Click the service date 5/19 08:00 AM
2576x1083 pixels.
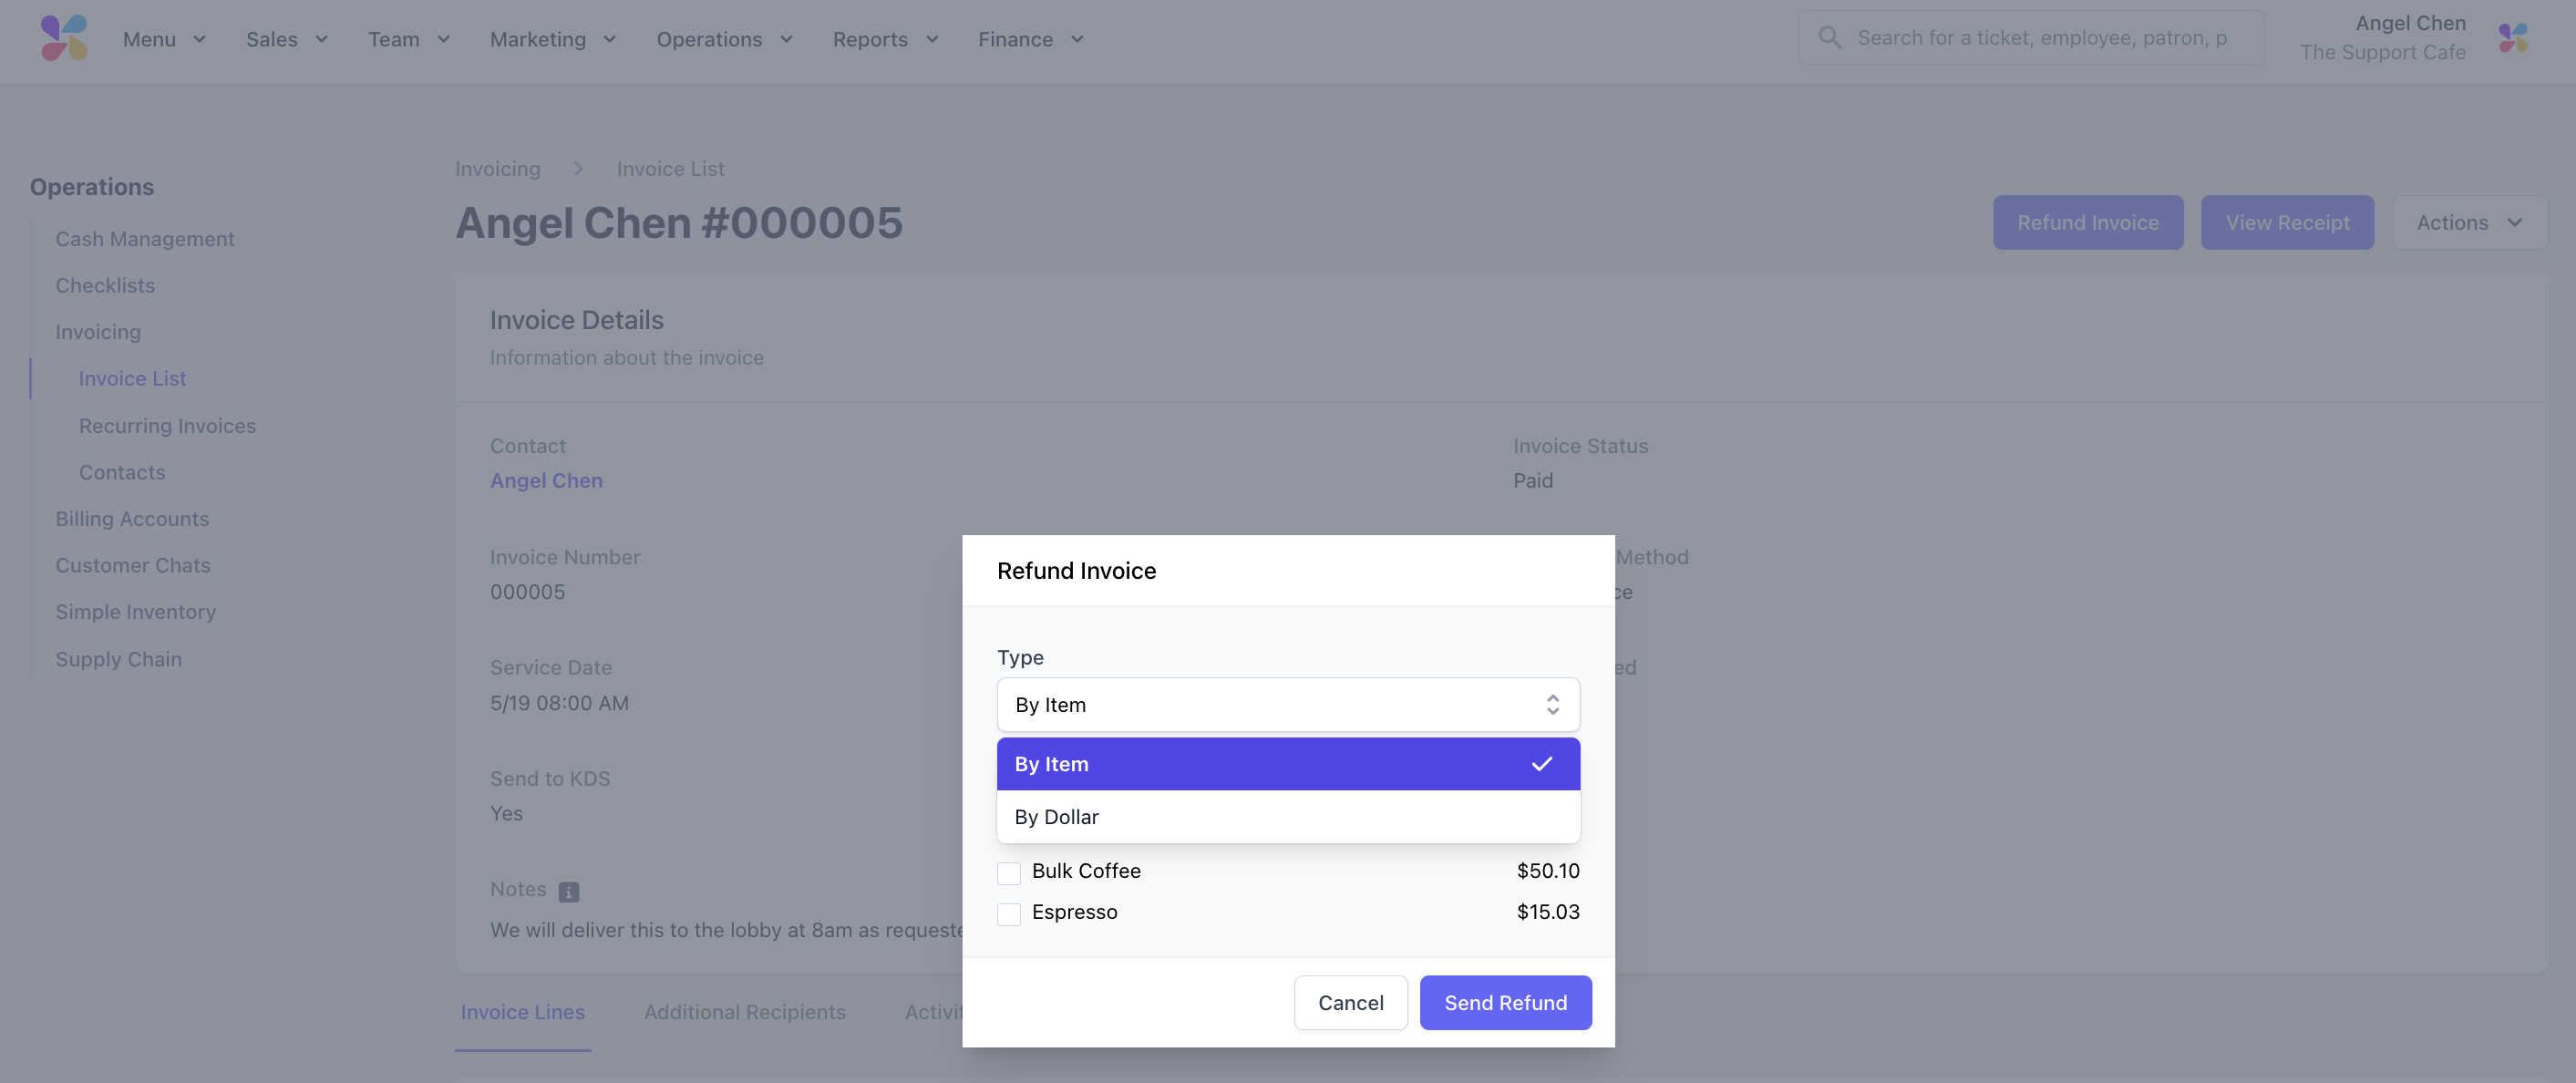(559, 703)
